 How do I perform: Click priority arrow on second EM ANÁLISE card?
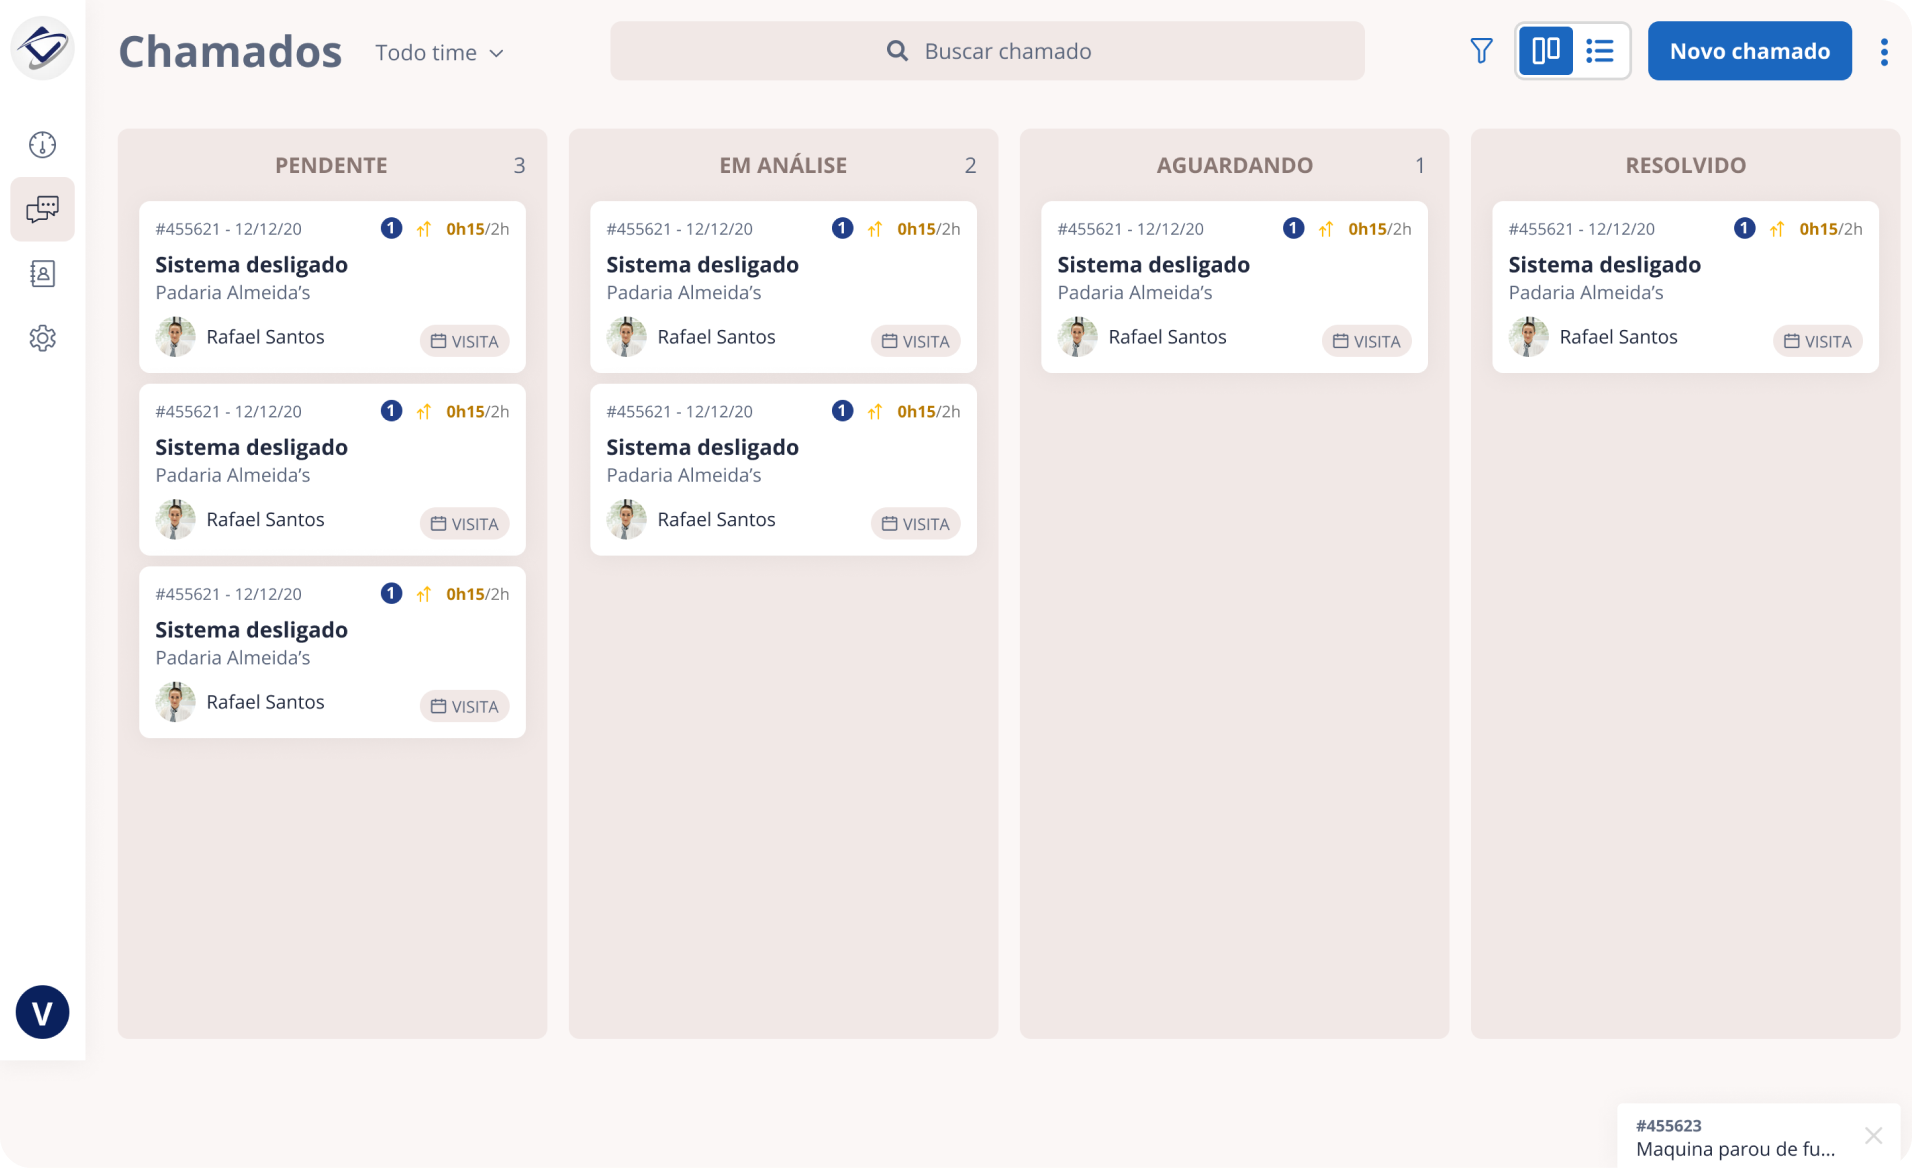pos(875,412)
